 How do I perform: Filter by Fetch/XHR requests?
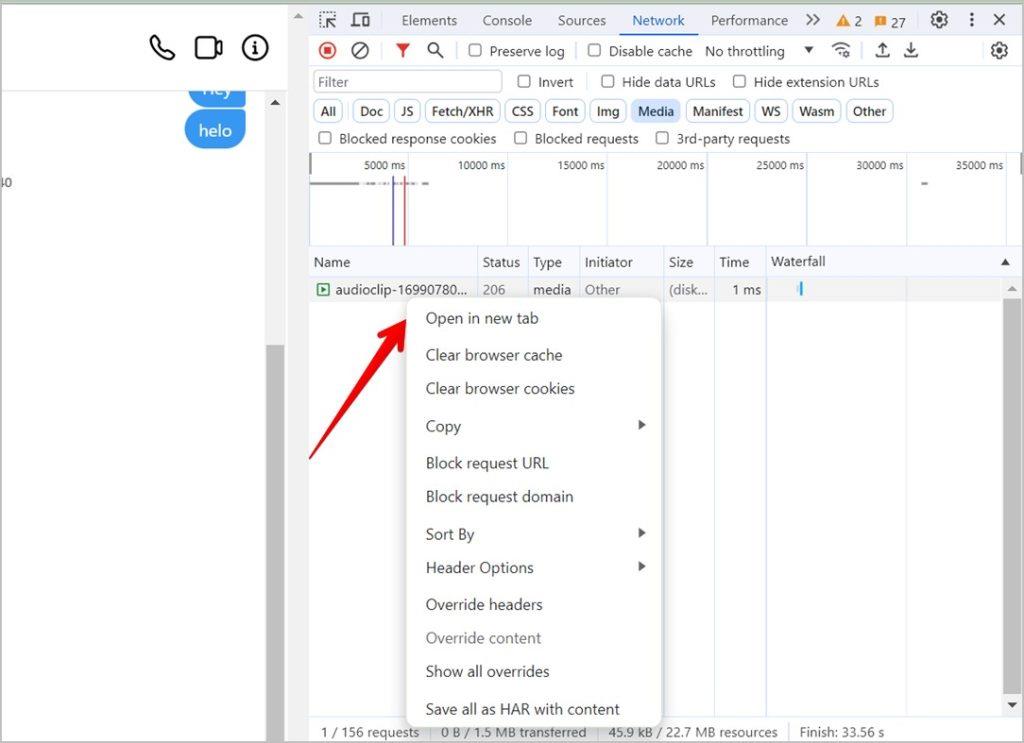pyautogui.click(x=462, y=112)
